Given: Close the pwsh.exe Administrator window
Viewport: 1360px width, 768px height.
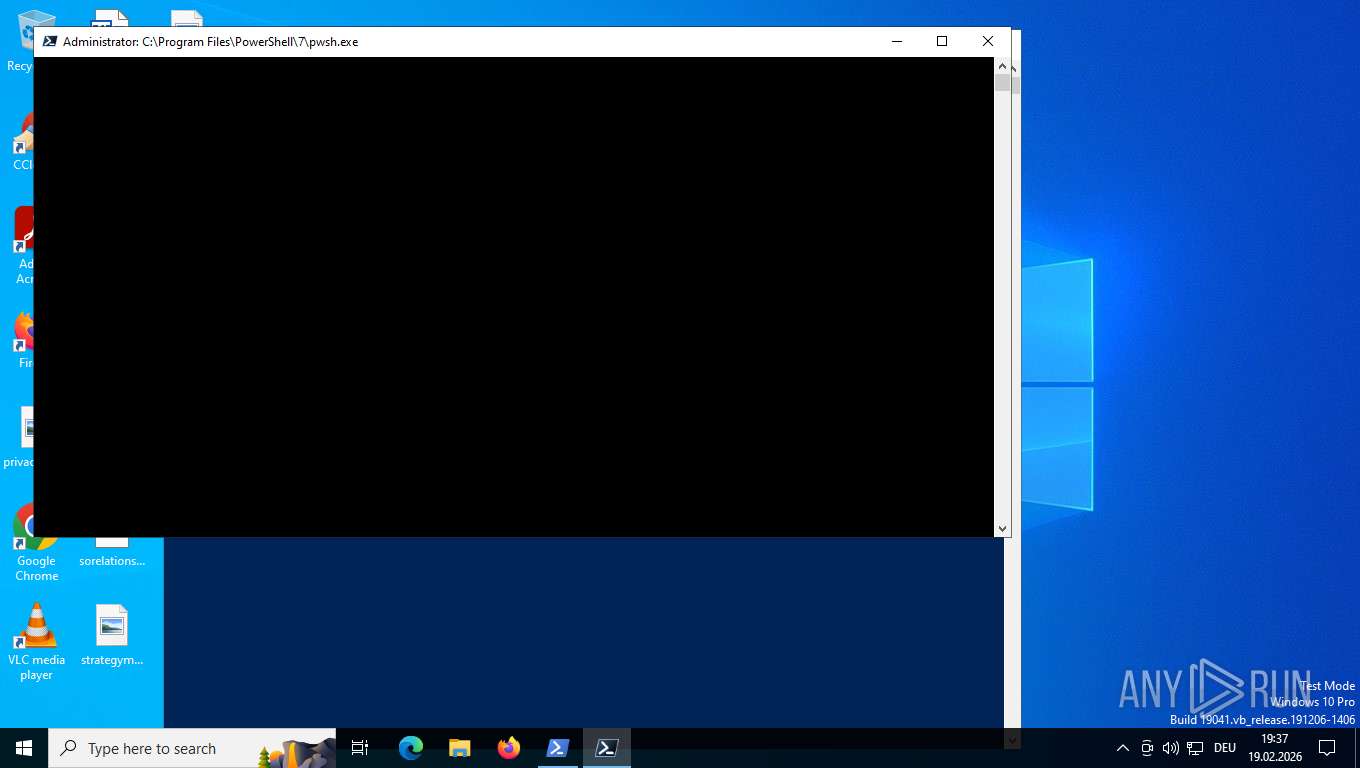Looking at the screenshot, I should click(x=987, y=41).
